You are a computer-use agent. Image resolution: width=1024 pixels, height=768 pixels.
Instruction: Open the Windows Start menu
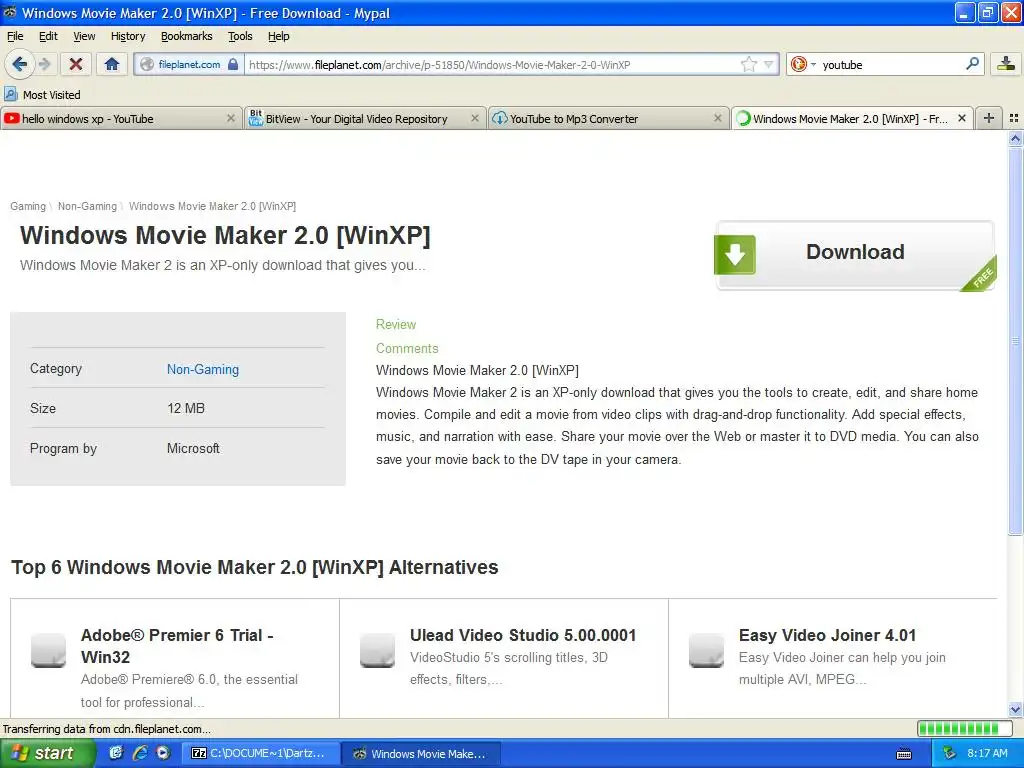tap(47, 753)
